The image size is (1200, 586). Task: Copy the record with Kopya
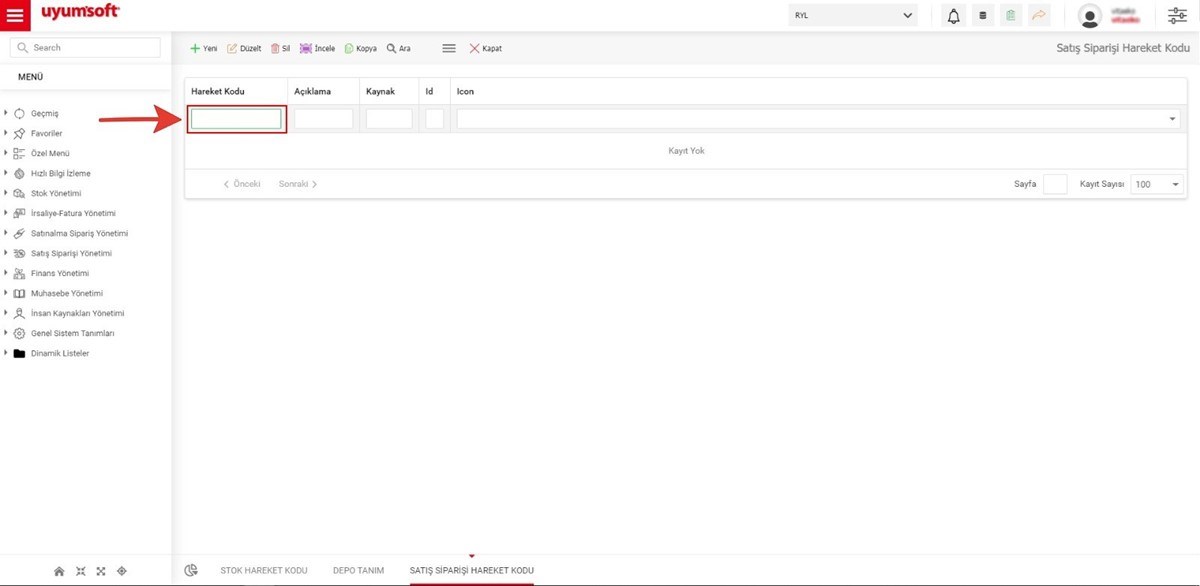[360, 48]
